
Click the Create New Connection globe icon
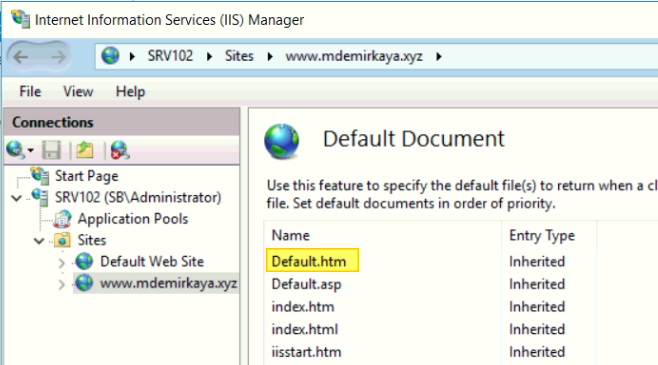coord(16,150)
